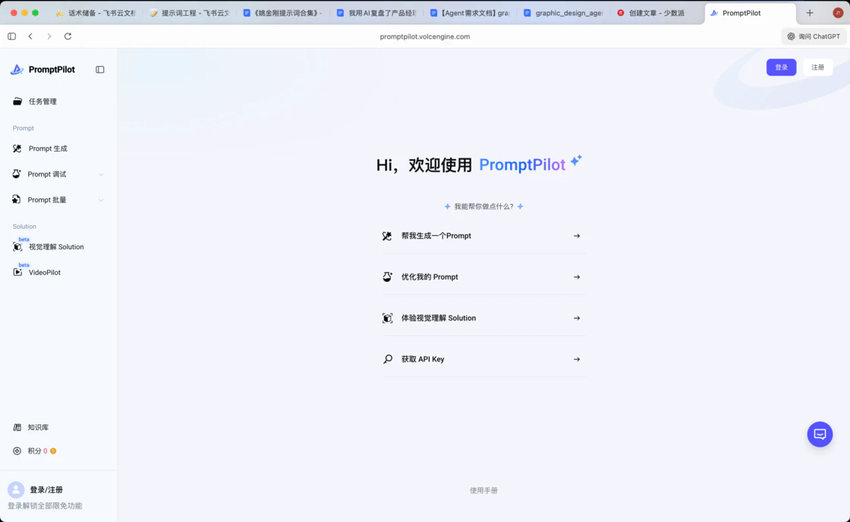Image resolution: width=850 pixels, height=522 pixels.
Task: Click the key icon beside 获取 API Key
Action: pyautogui.click(x=387, y=359)
